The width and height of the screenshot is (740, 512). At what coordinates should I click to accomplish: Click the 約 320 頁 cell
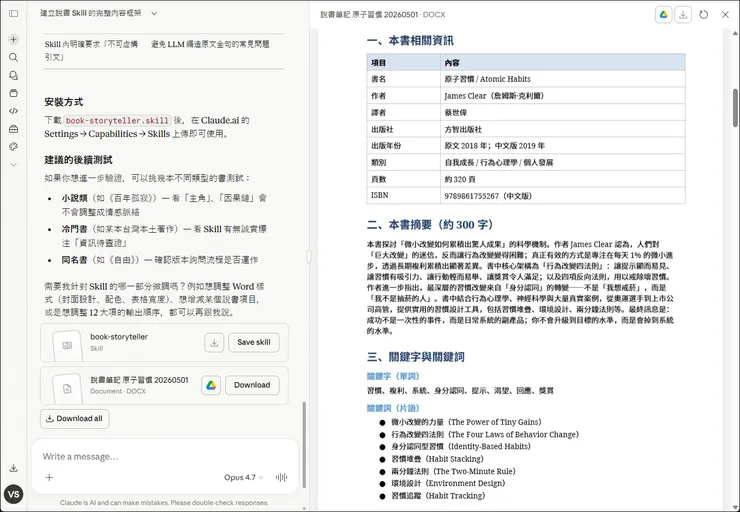click(x=563, y=179)
